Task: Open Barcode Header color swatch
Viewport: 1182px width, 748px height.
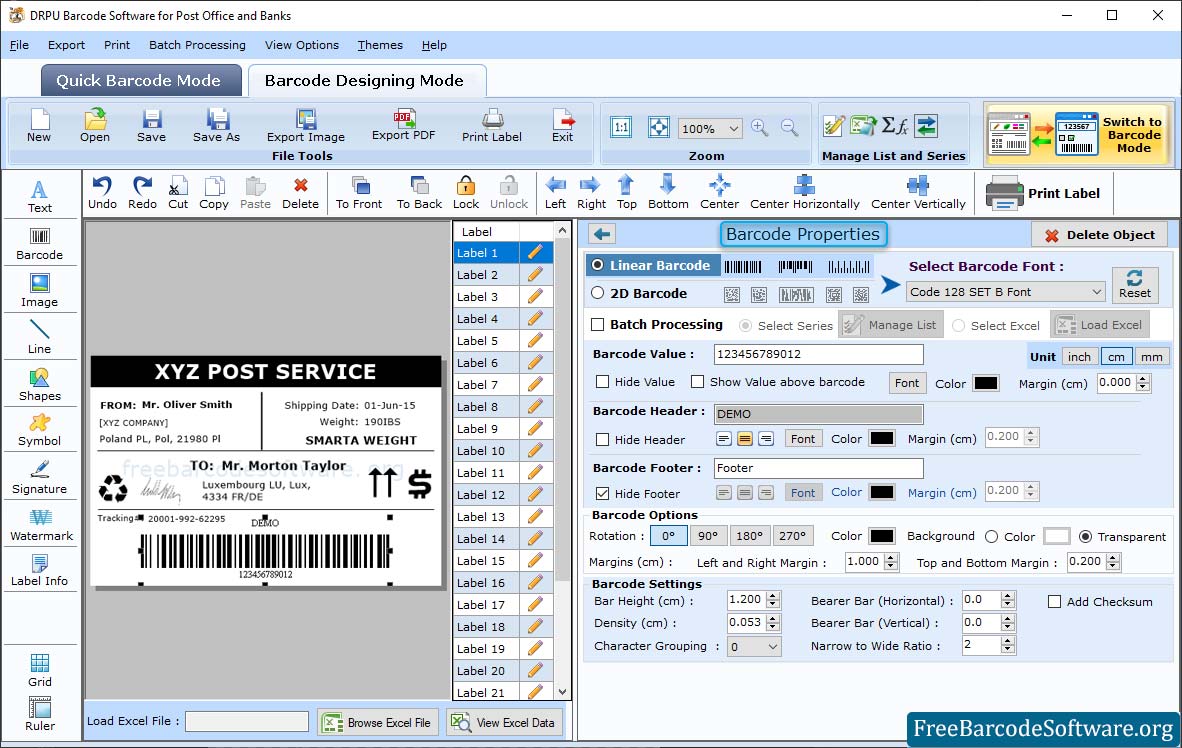Action: (882, 438)
